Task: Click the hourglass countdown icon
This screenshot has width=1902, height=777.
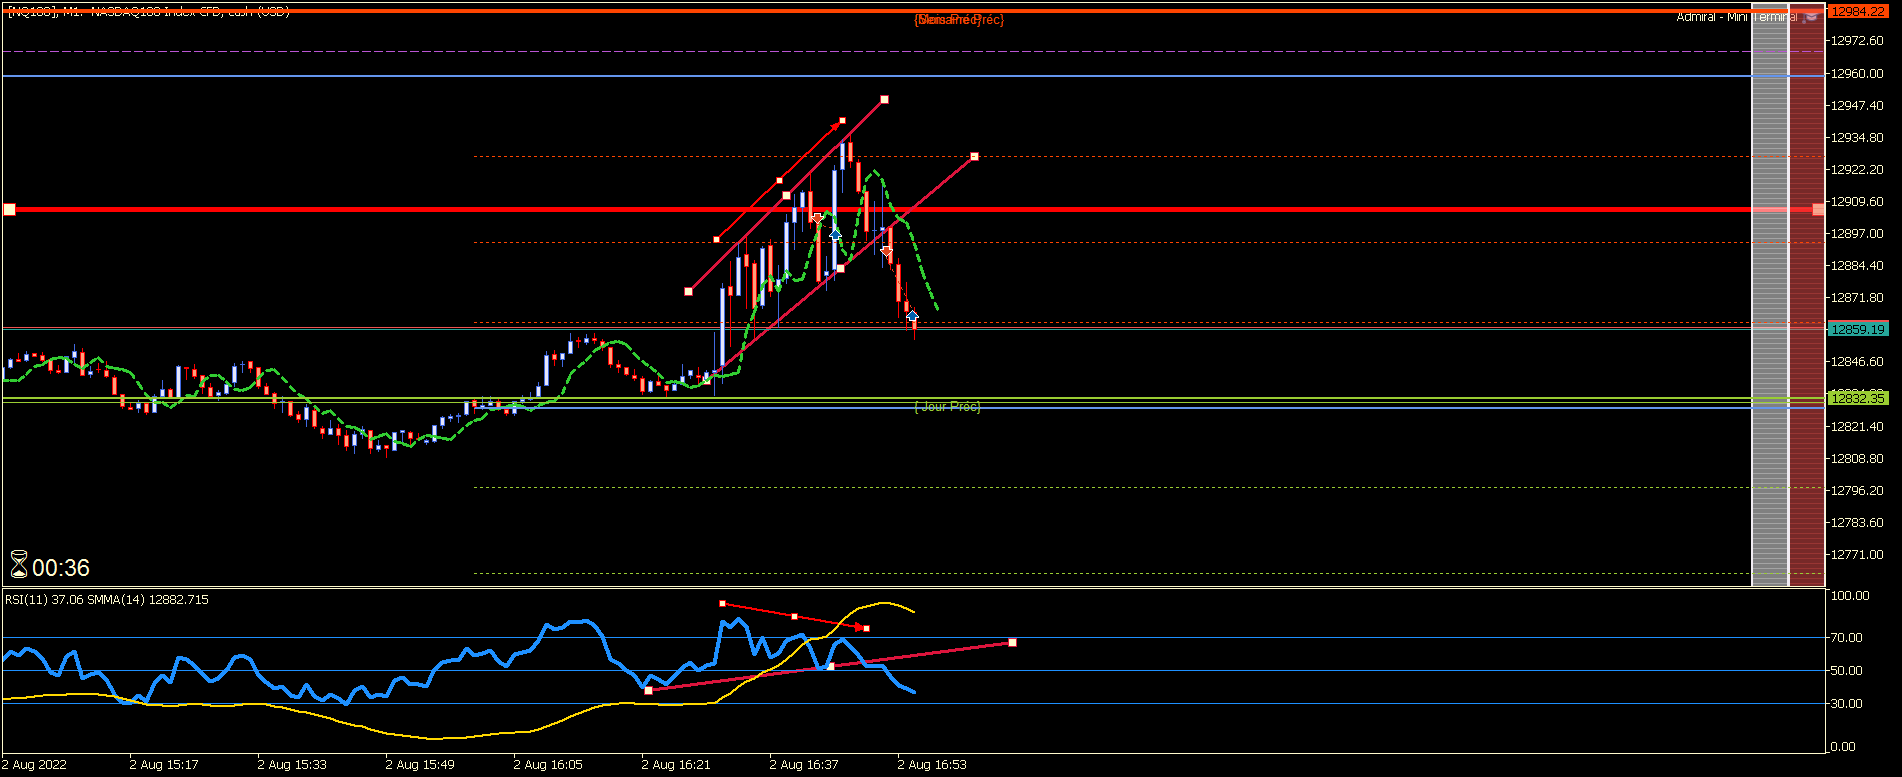Action: pyautogui.click(x=19, y=565)
